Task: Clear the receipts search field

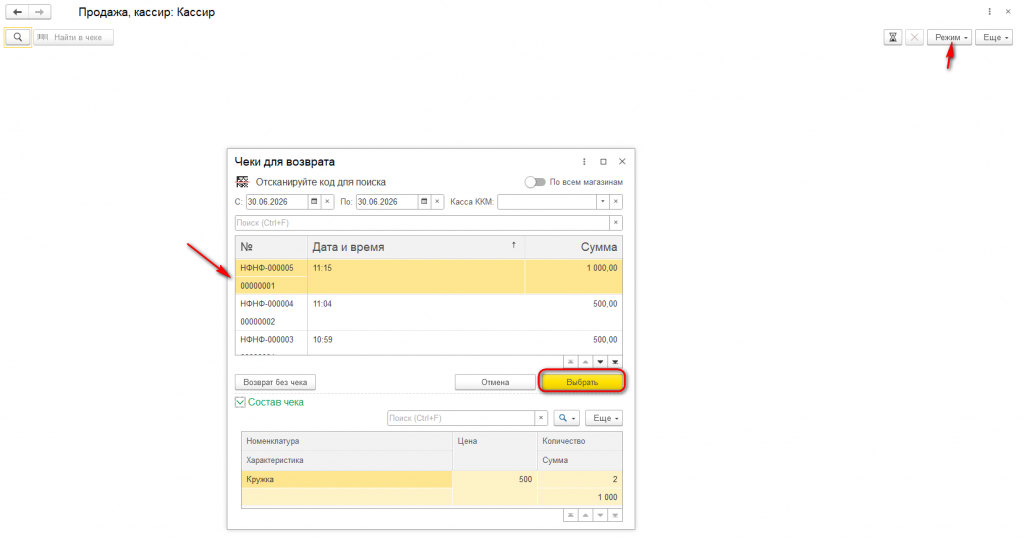Action: pyautogui.click(x=615, y=223)
